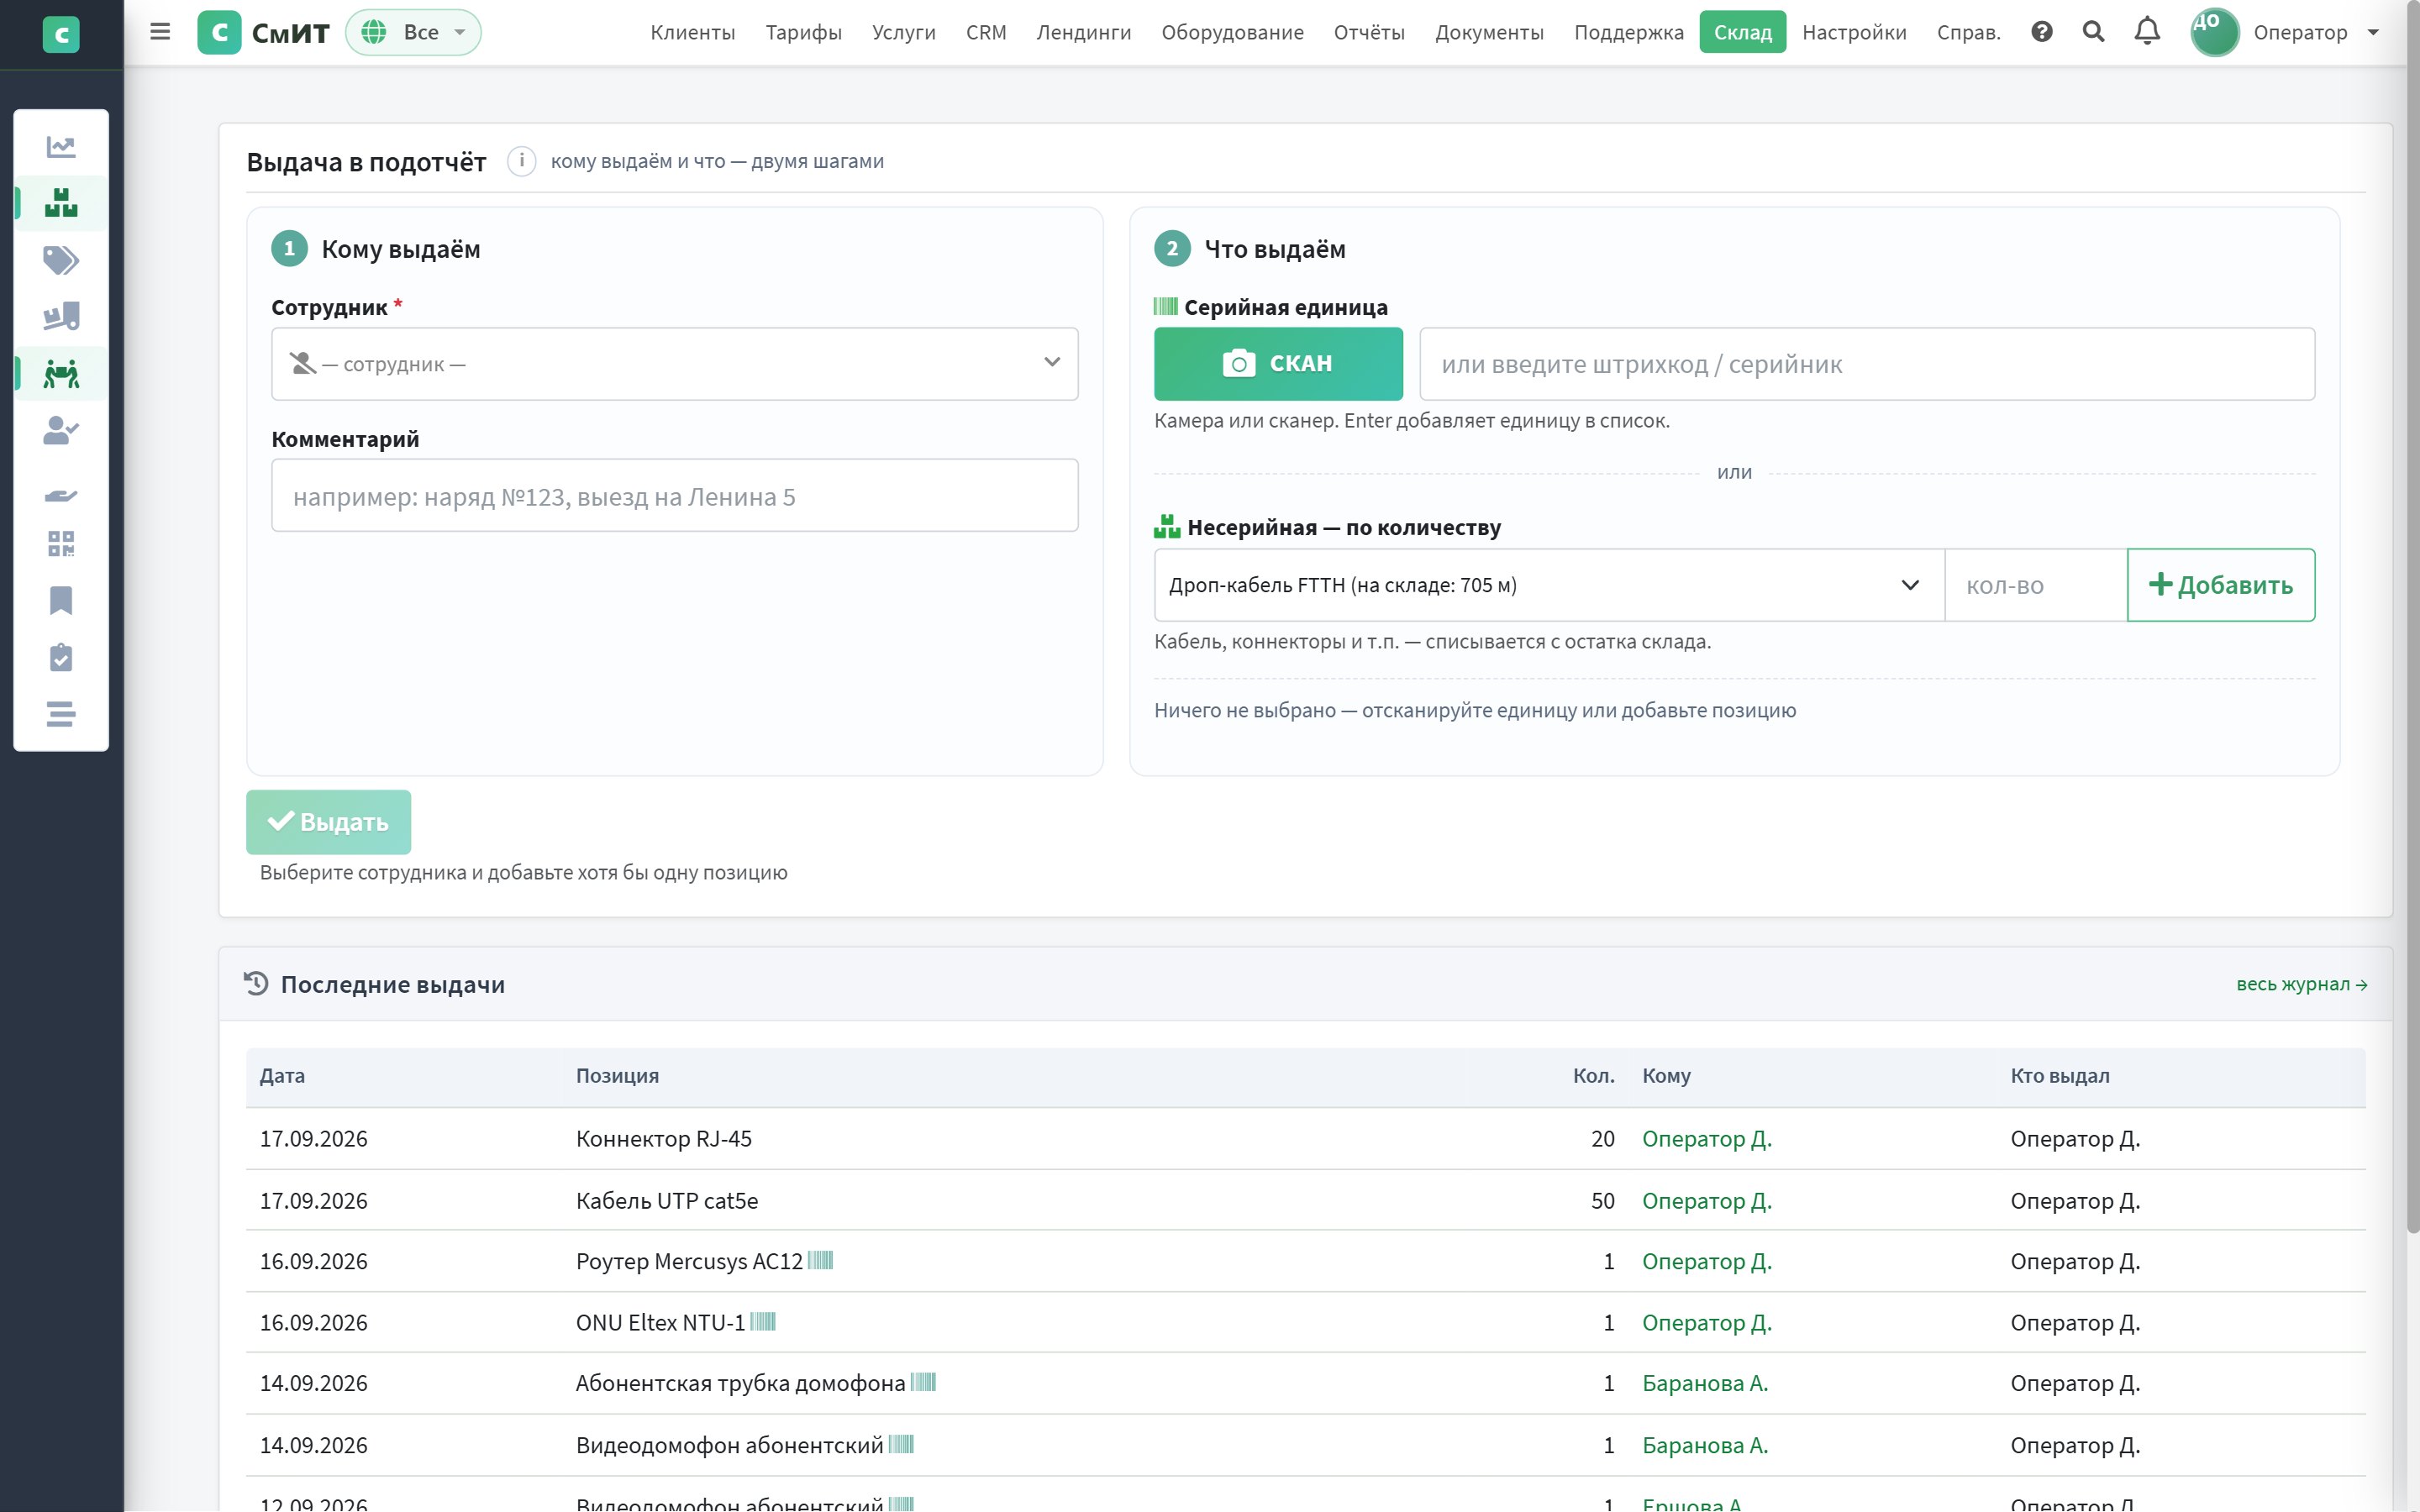Open the Все region dropdown
This screenshot has width=2420, height=1512.
(x=413, y=32)
